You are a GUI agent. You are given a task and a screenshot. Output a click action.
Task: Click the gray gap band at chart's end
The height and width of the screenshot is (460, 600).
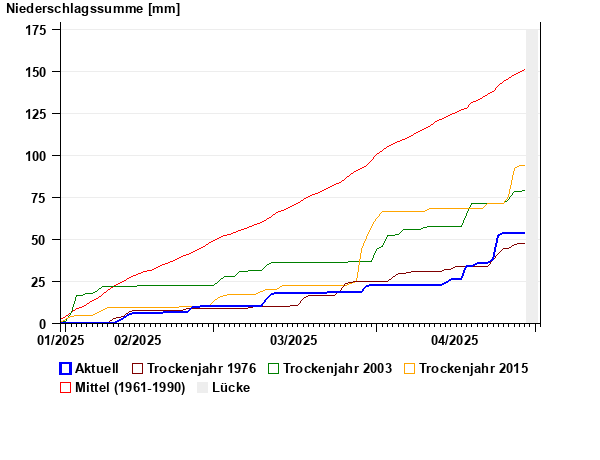[532, 176]
